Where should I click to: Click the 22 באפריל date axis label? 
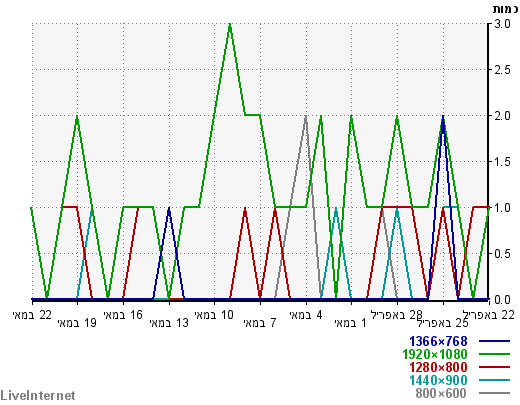pyautogui.click(x=489, y=315)
